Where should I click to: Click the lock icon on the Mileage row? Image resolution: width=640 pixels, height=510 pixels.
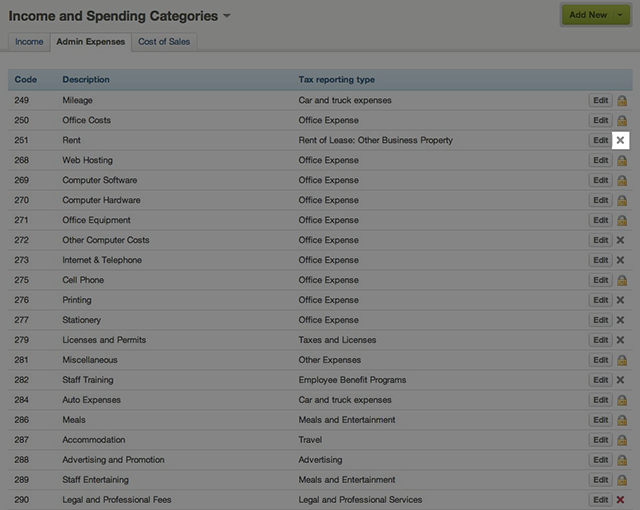tap(621, 100)
